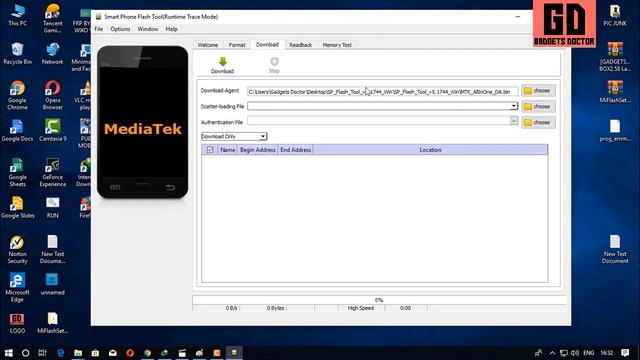The image size is (640, 360).
Task: Select the unnamed desktop icon
Action: tap(53, 284)
